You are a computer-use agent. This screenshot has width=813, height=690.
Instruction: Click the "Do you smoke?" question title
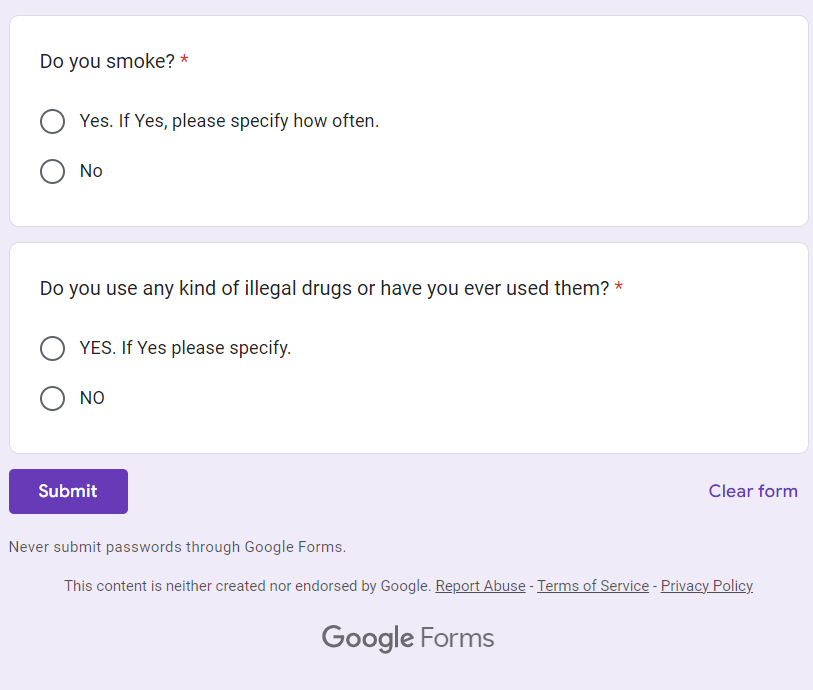(107, 62)
